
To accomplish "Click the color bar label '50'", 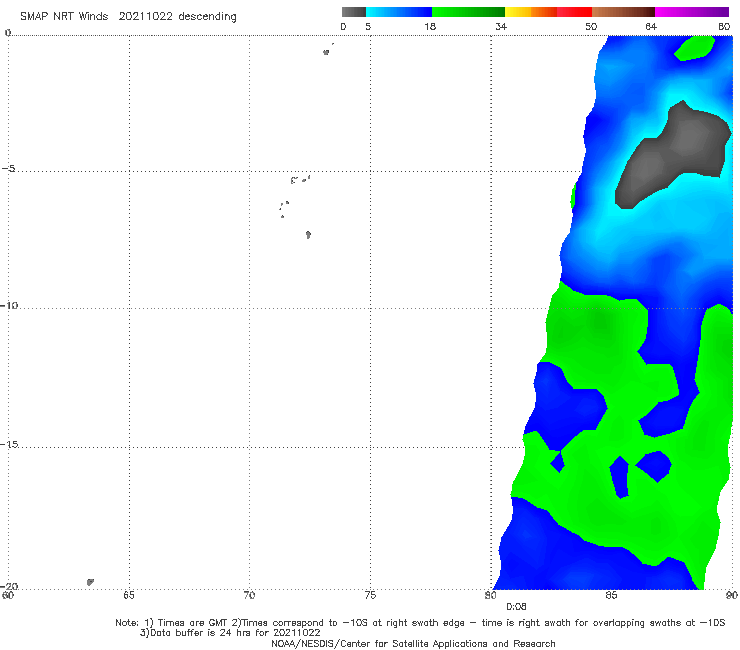I will (x=591, y=26).
